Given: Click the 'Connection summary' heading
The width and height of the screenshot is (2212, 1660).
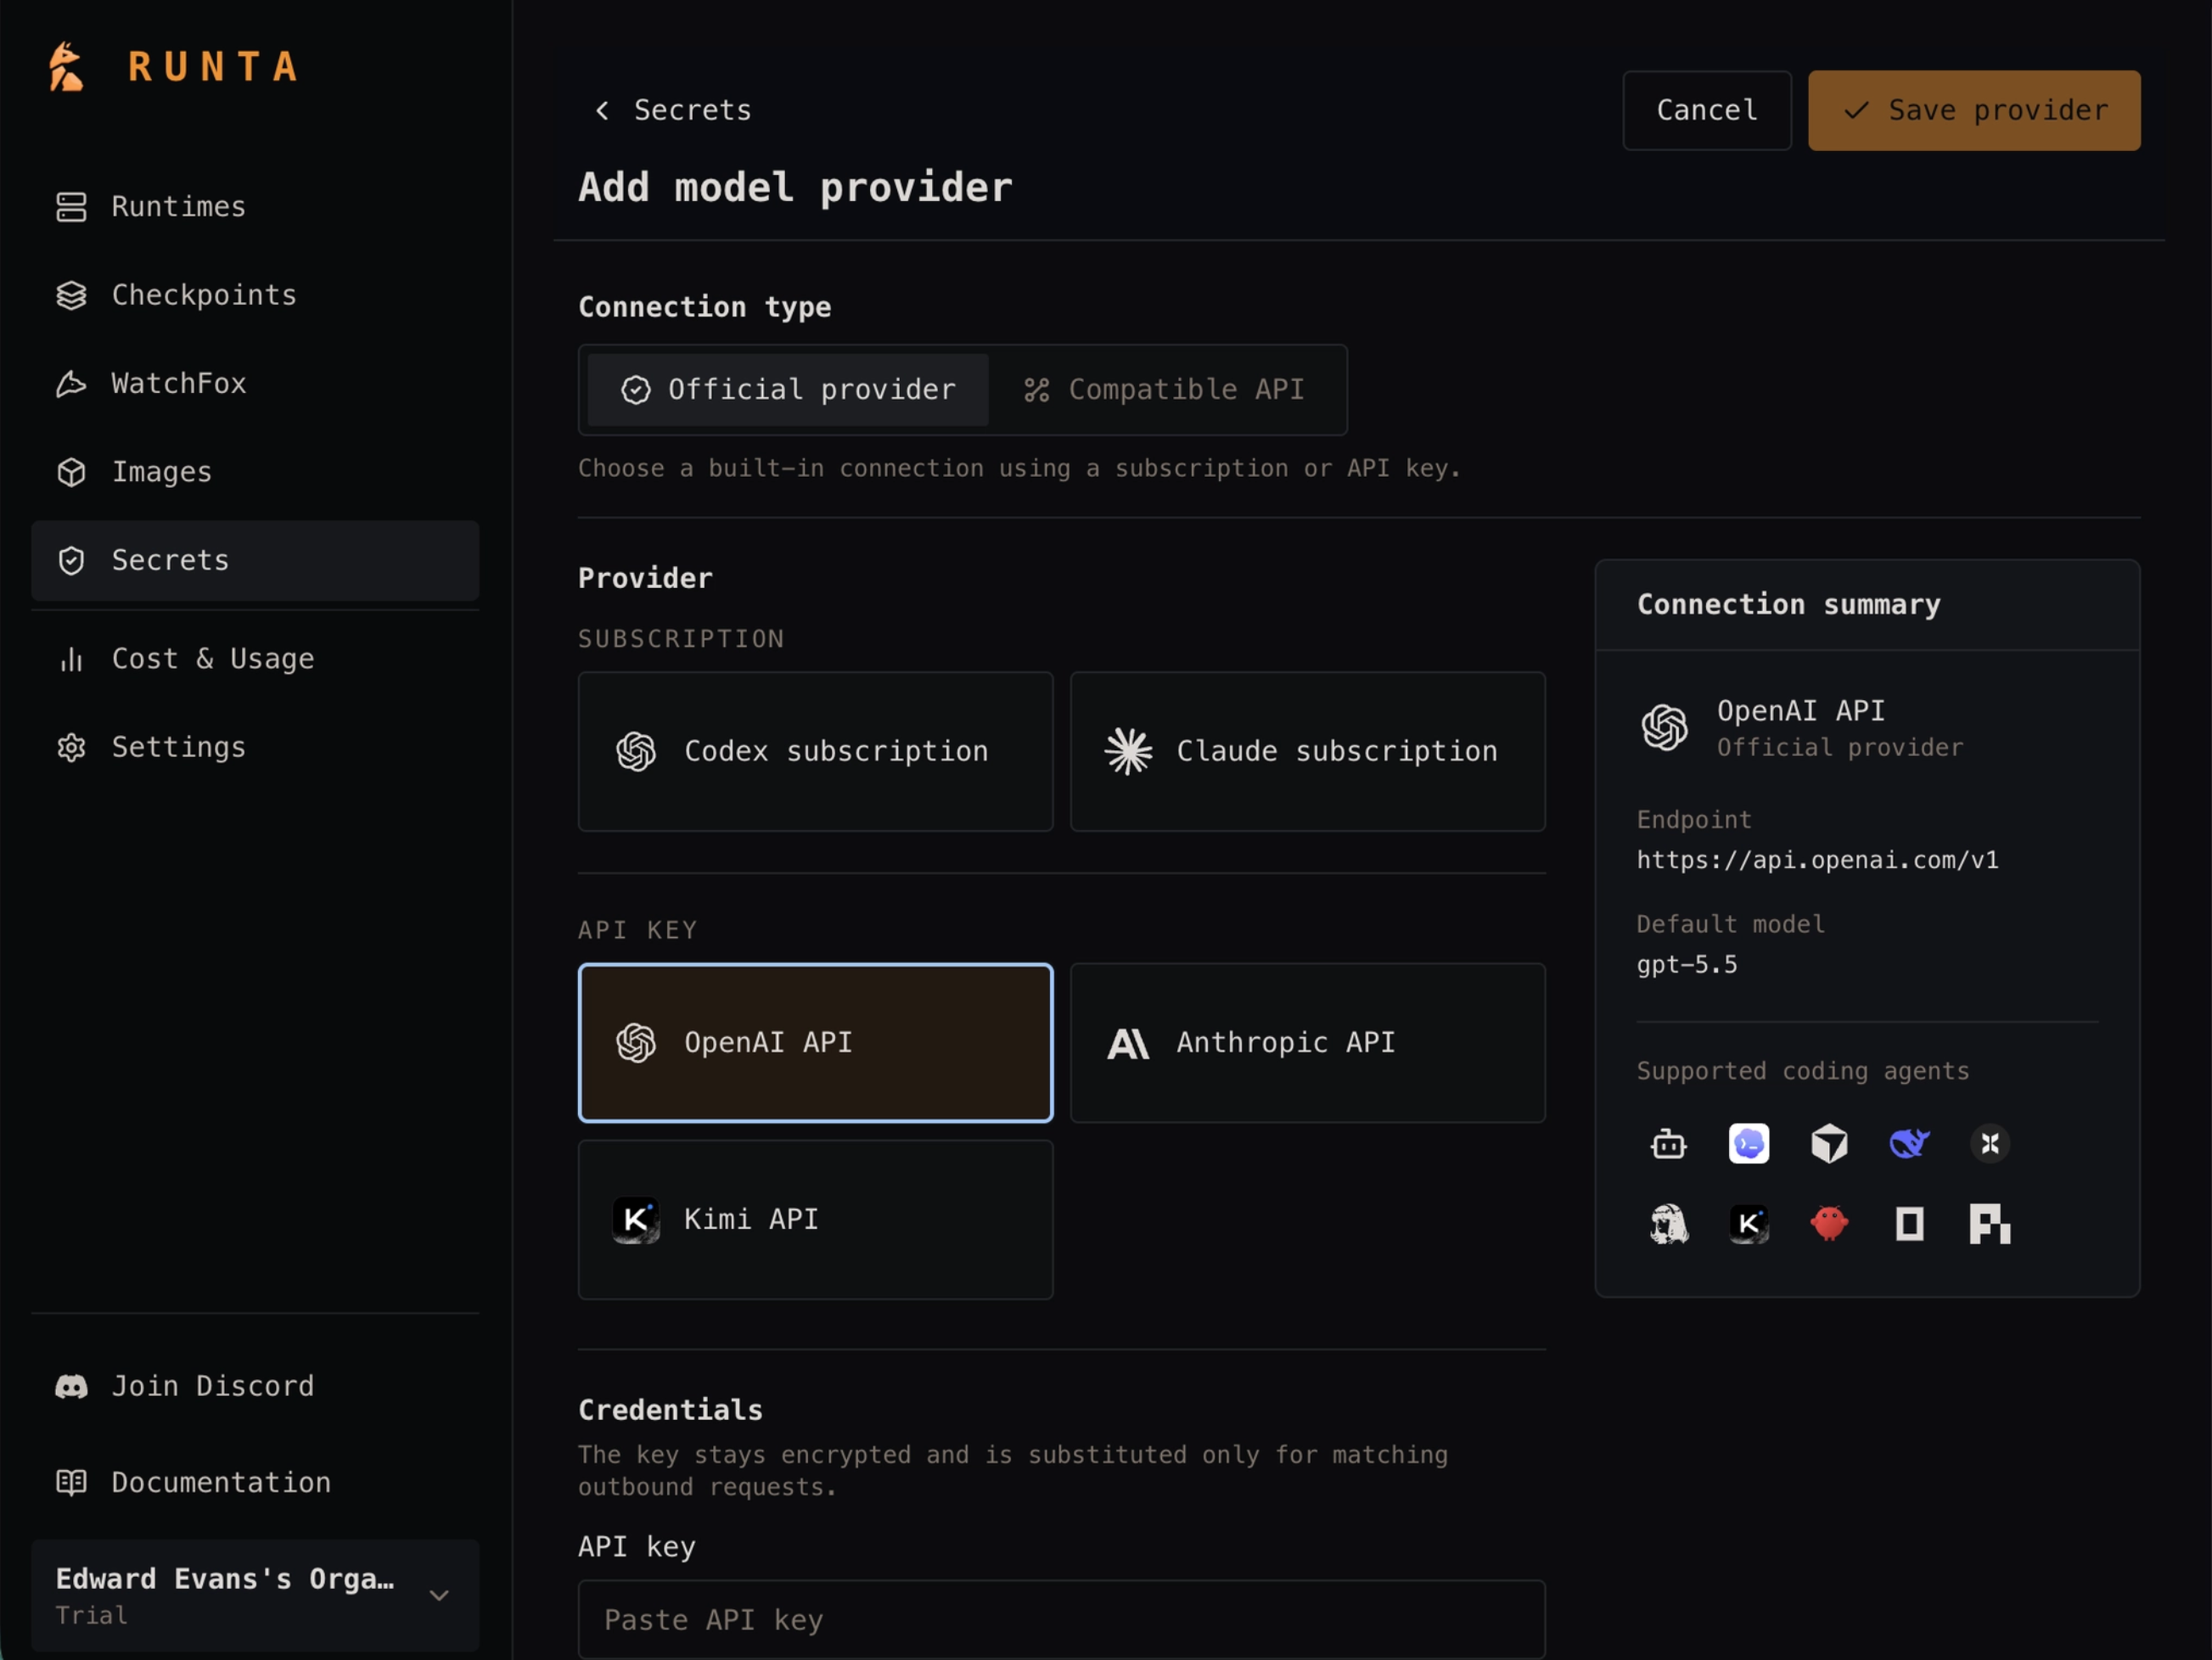Looking at the screenshot, I should click(x=1788, y=604).
